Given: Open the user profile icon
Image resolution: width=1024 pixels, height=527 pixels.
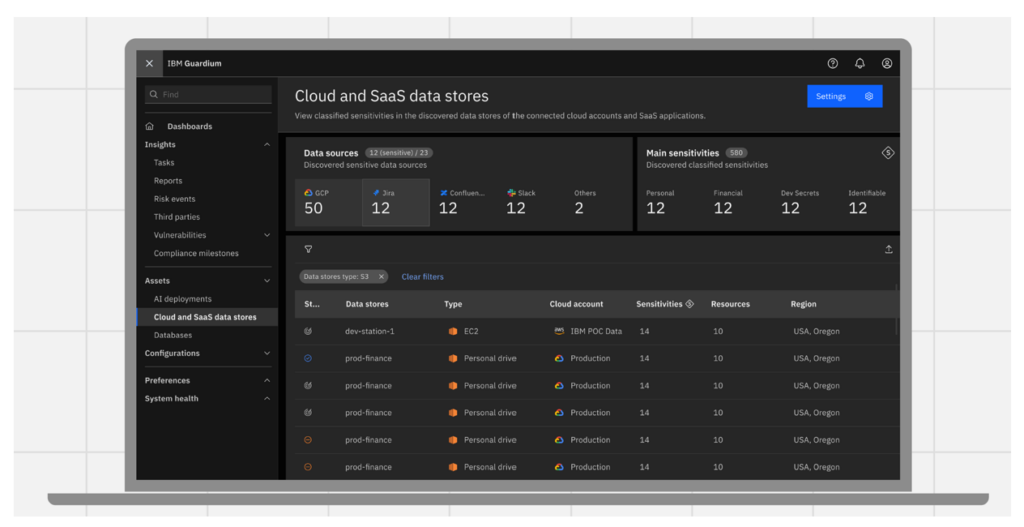Looking at the screenshot, I should 886,63.
